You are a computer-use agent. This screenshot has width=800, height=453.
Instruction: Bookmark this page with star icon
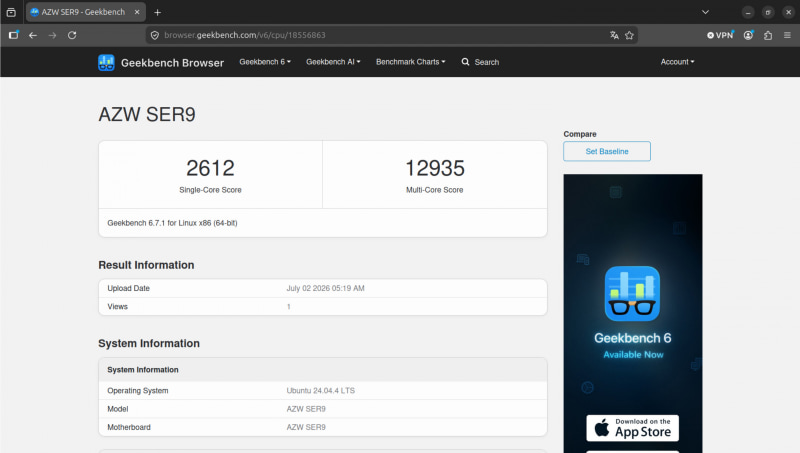coord(629,35)
